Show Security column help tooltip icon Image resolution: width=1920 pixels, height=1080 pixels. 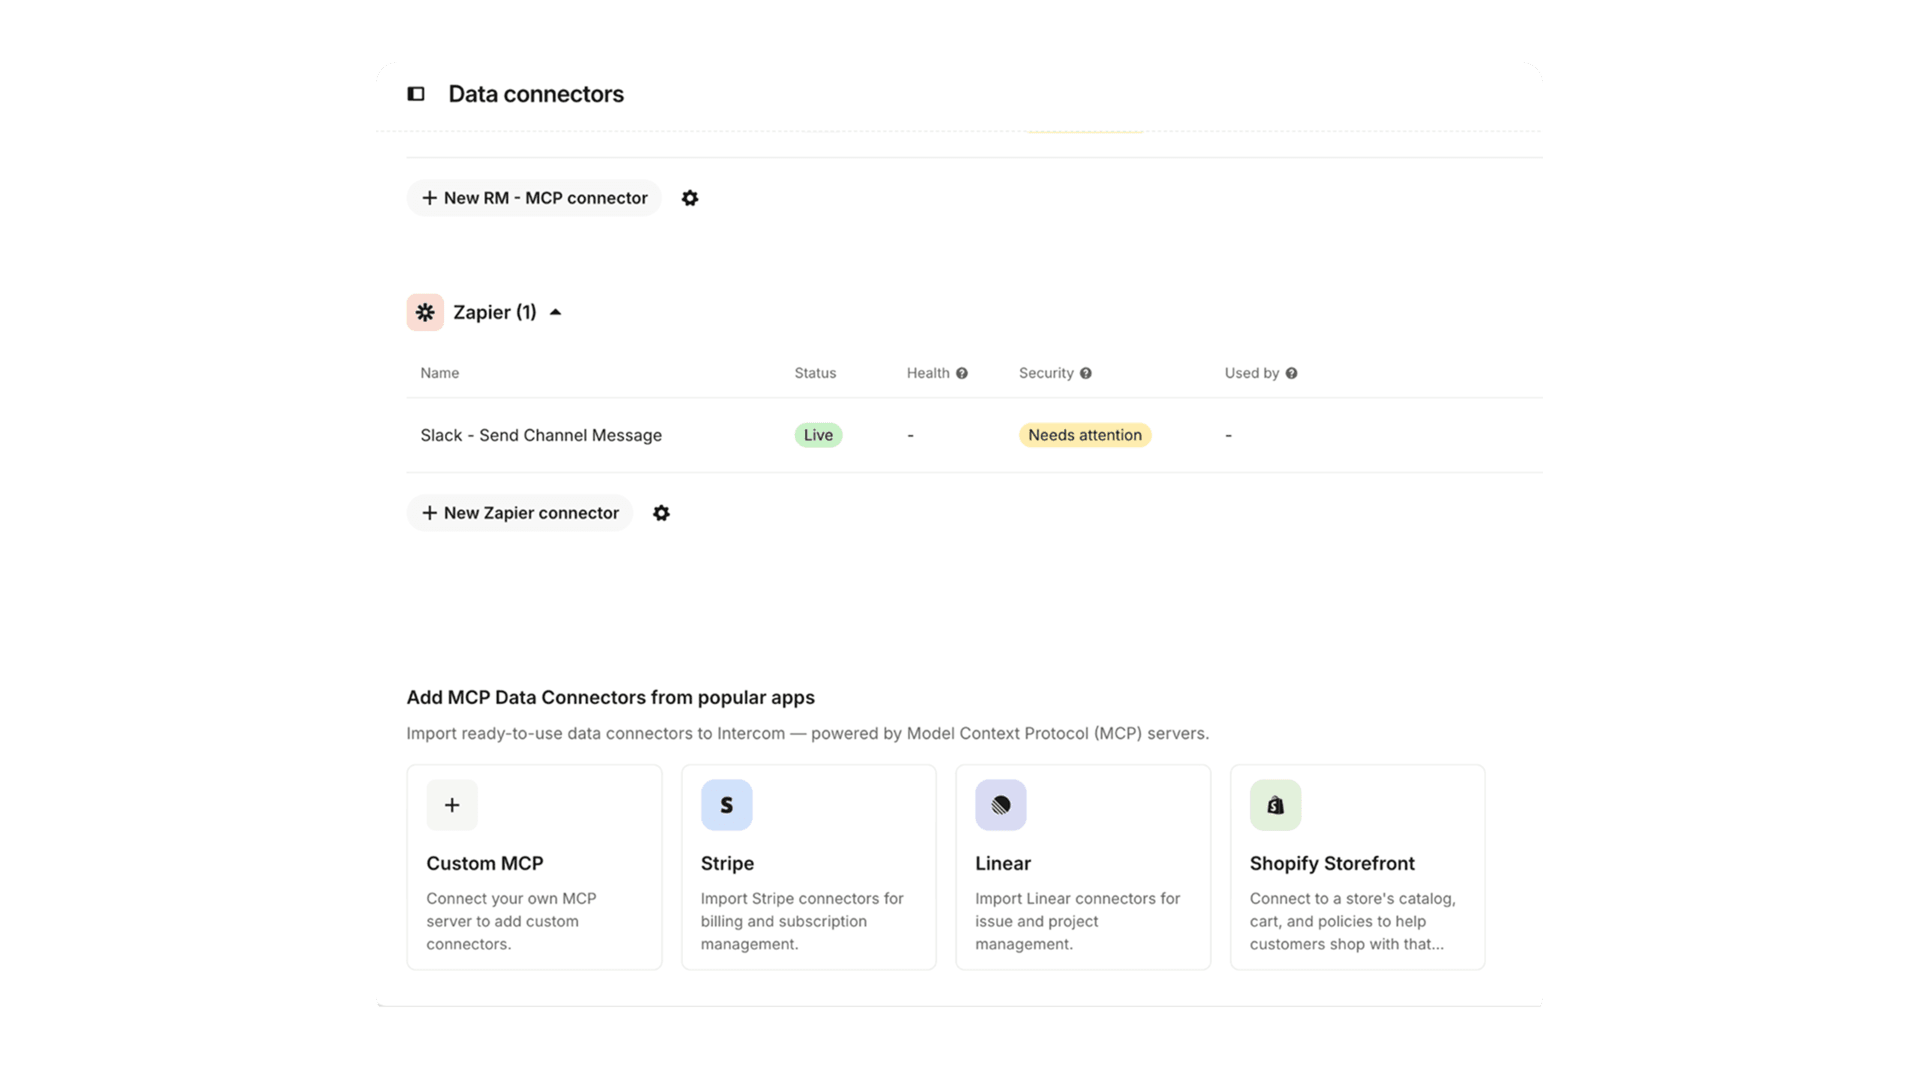pyautogui.click(x=1086, y=373)
